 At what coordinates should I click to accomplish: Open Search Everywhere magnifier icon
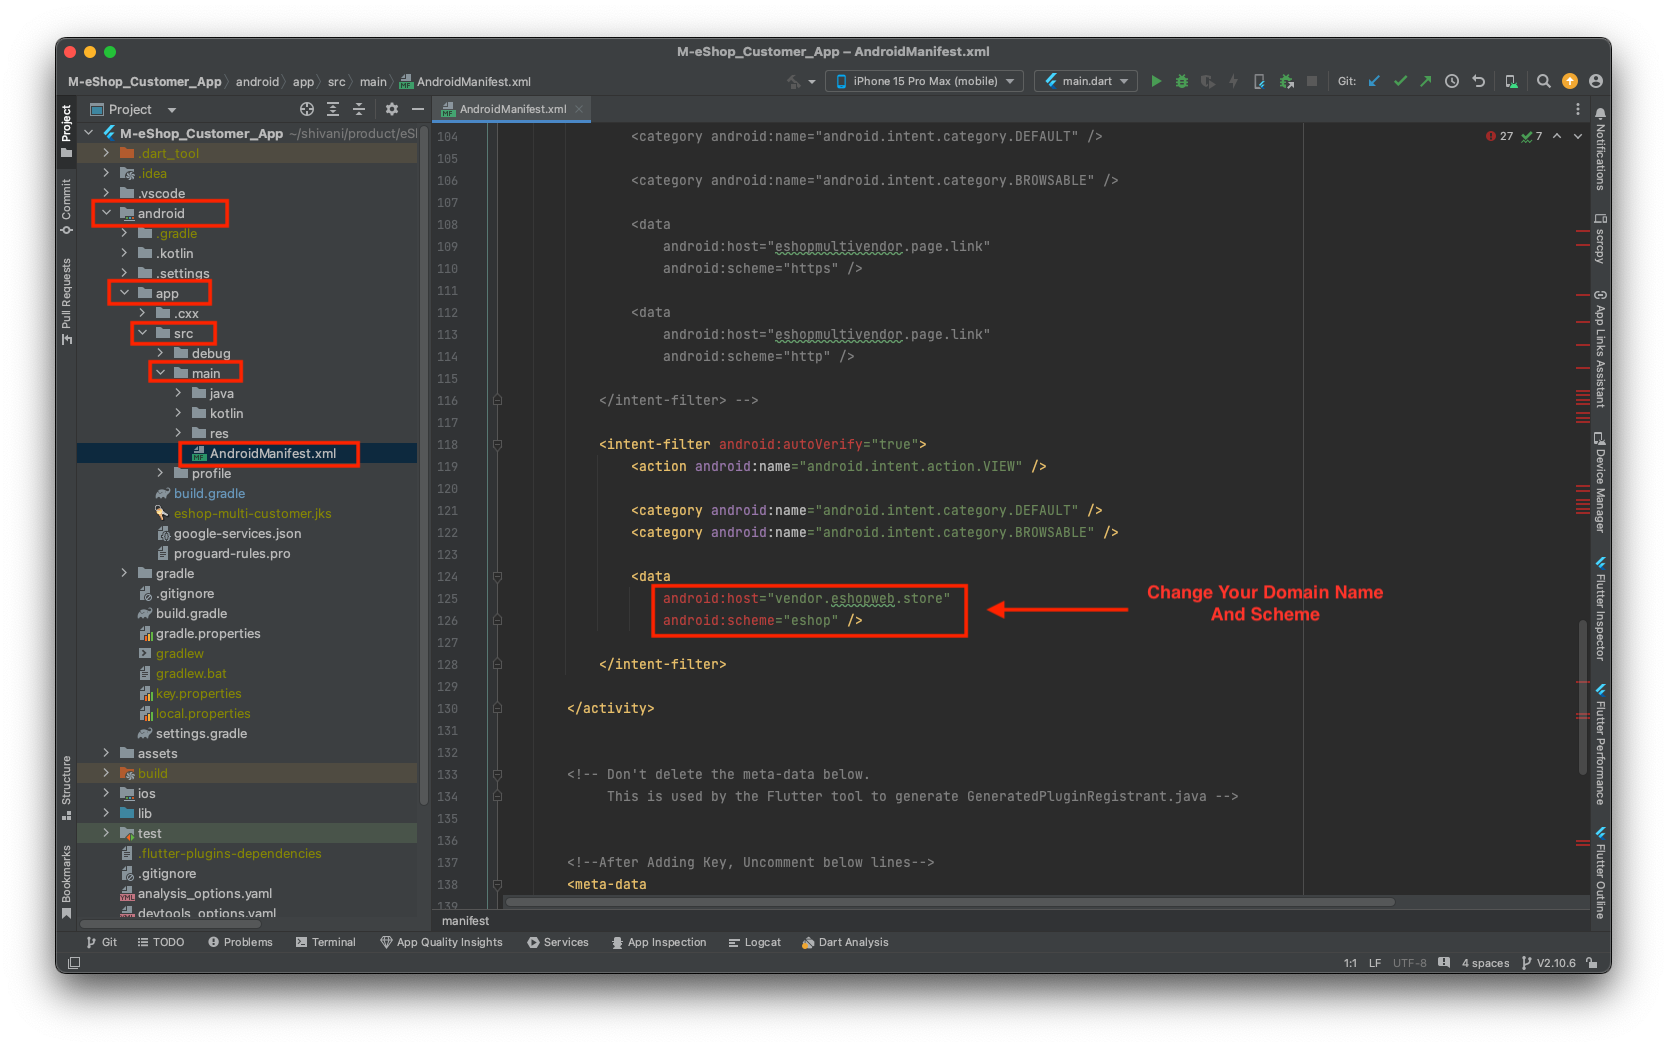(1544, 81)
